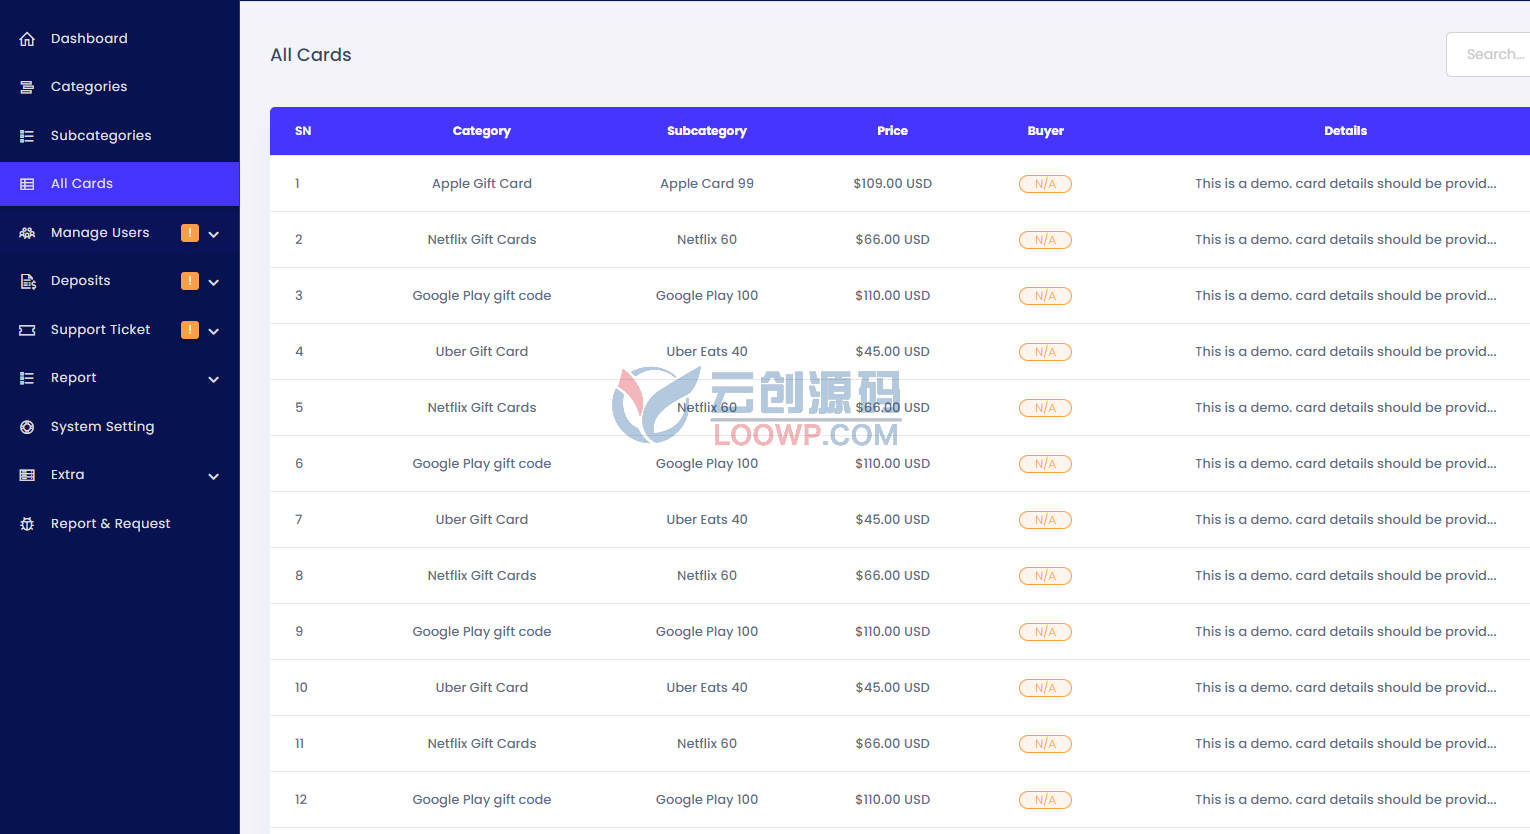This screenshot has width=1530, height=834.
Task: Click the Report & Request bug icon
Action: (x=27, y=524)
